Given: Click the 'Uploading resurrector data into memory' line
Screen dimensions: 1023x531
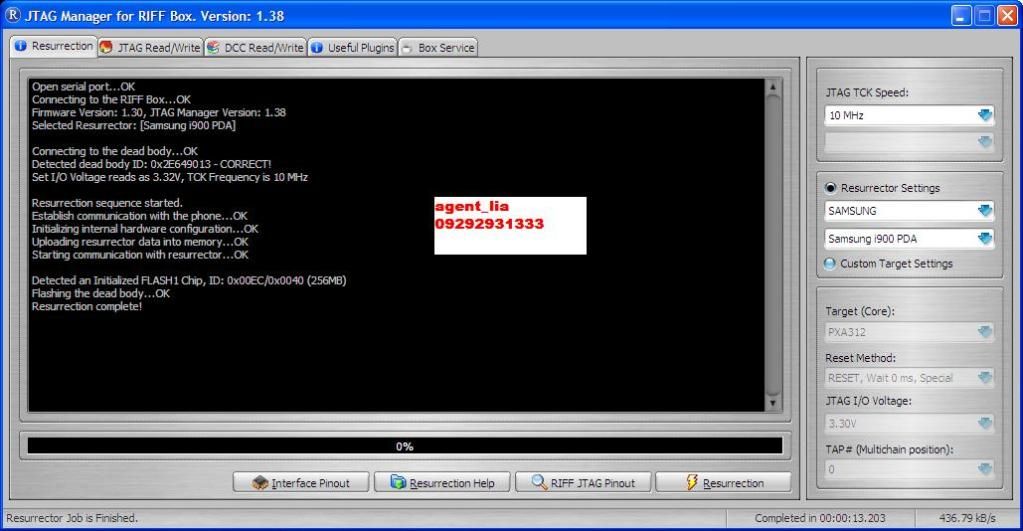Looking at the screenshot, I should point(140,242).
